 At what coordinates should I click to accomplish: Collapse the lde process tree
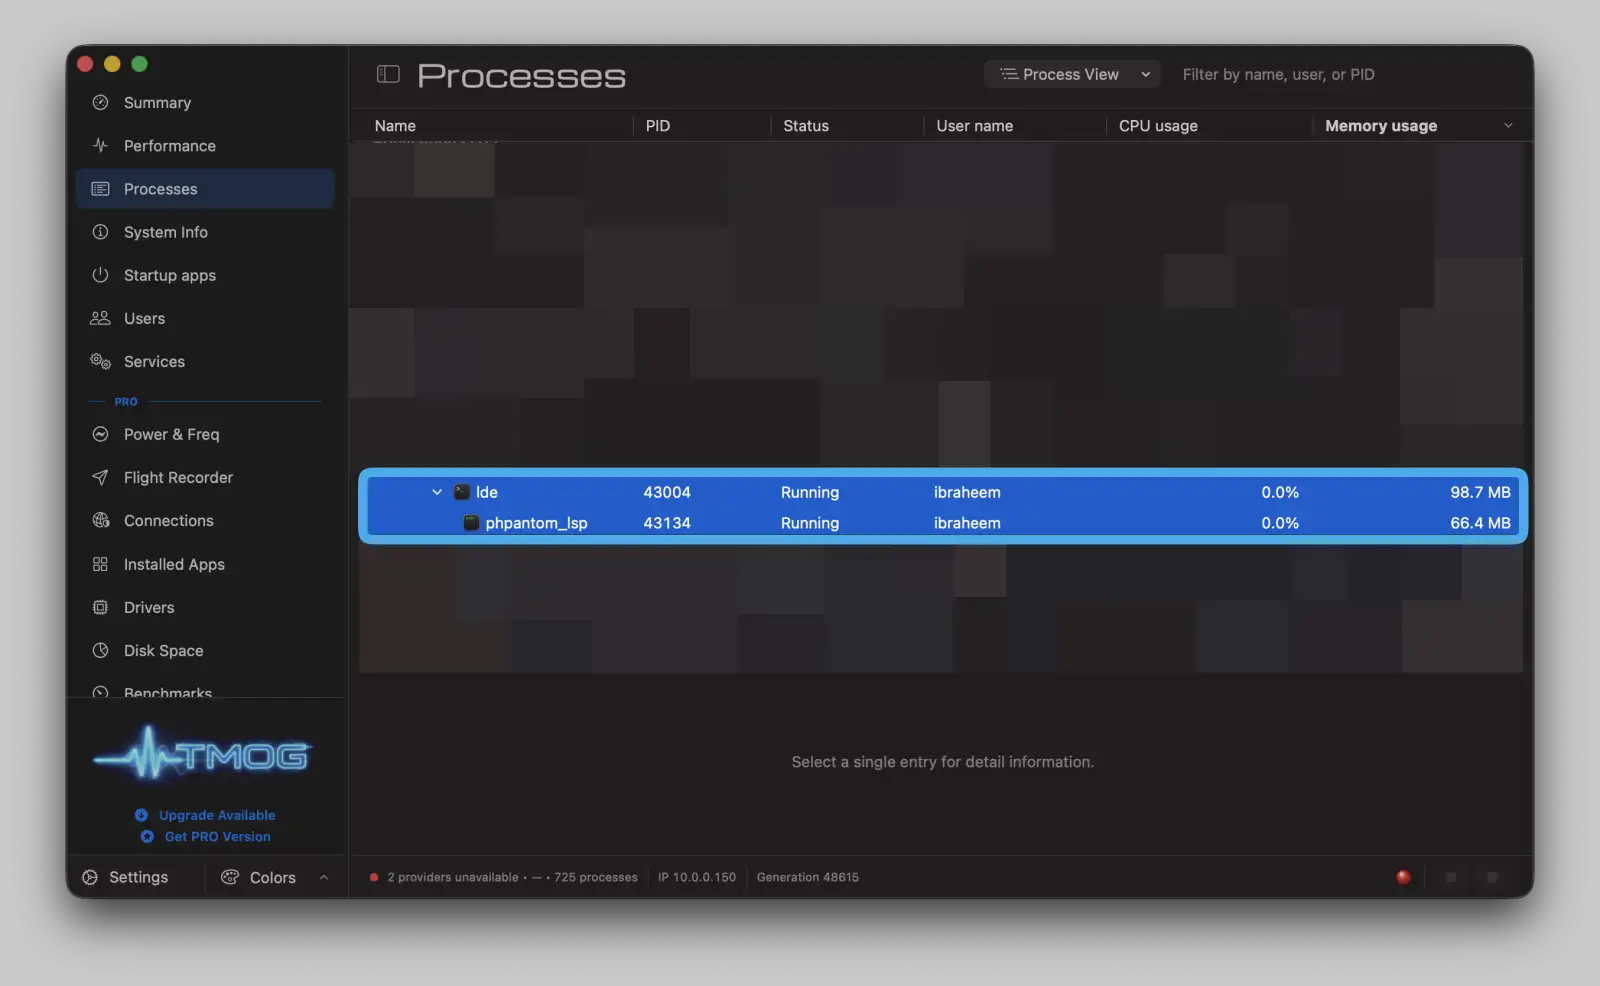(437, 492)
